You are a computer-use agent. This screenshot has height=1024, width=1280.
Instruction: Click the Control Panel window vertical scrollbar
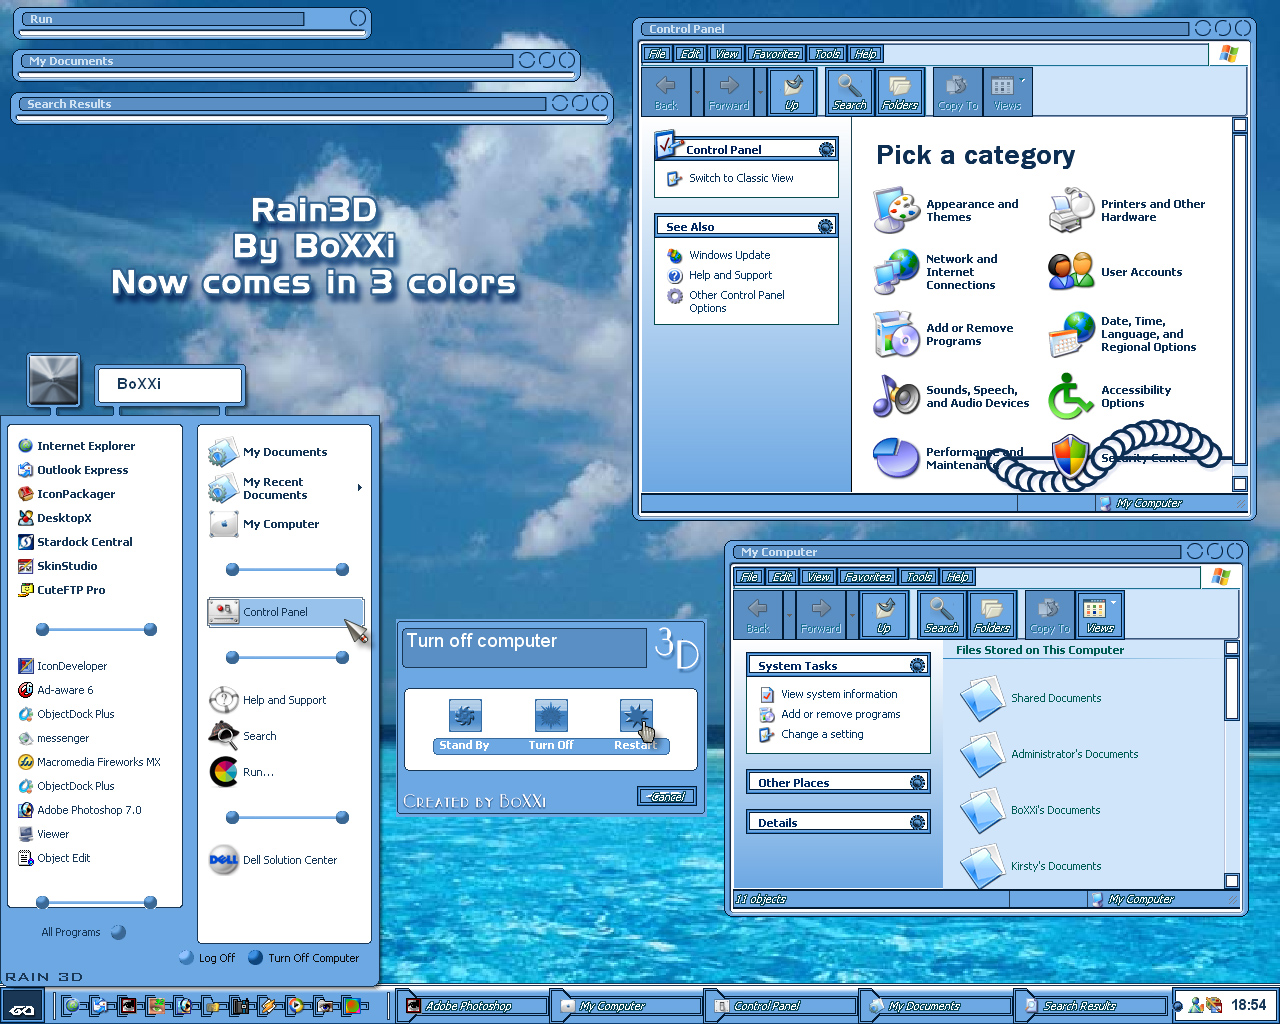point(1240,304)
